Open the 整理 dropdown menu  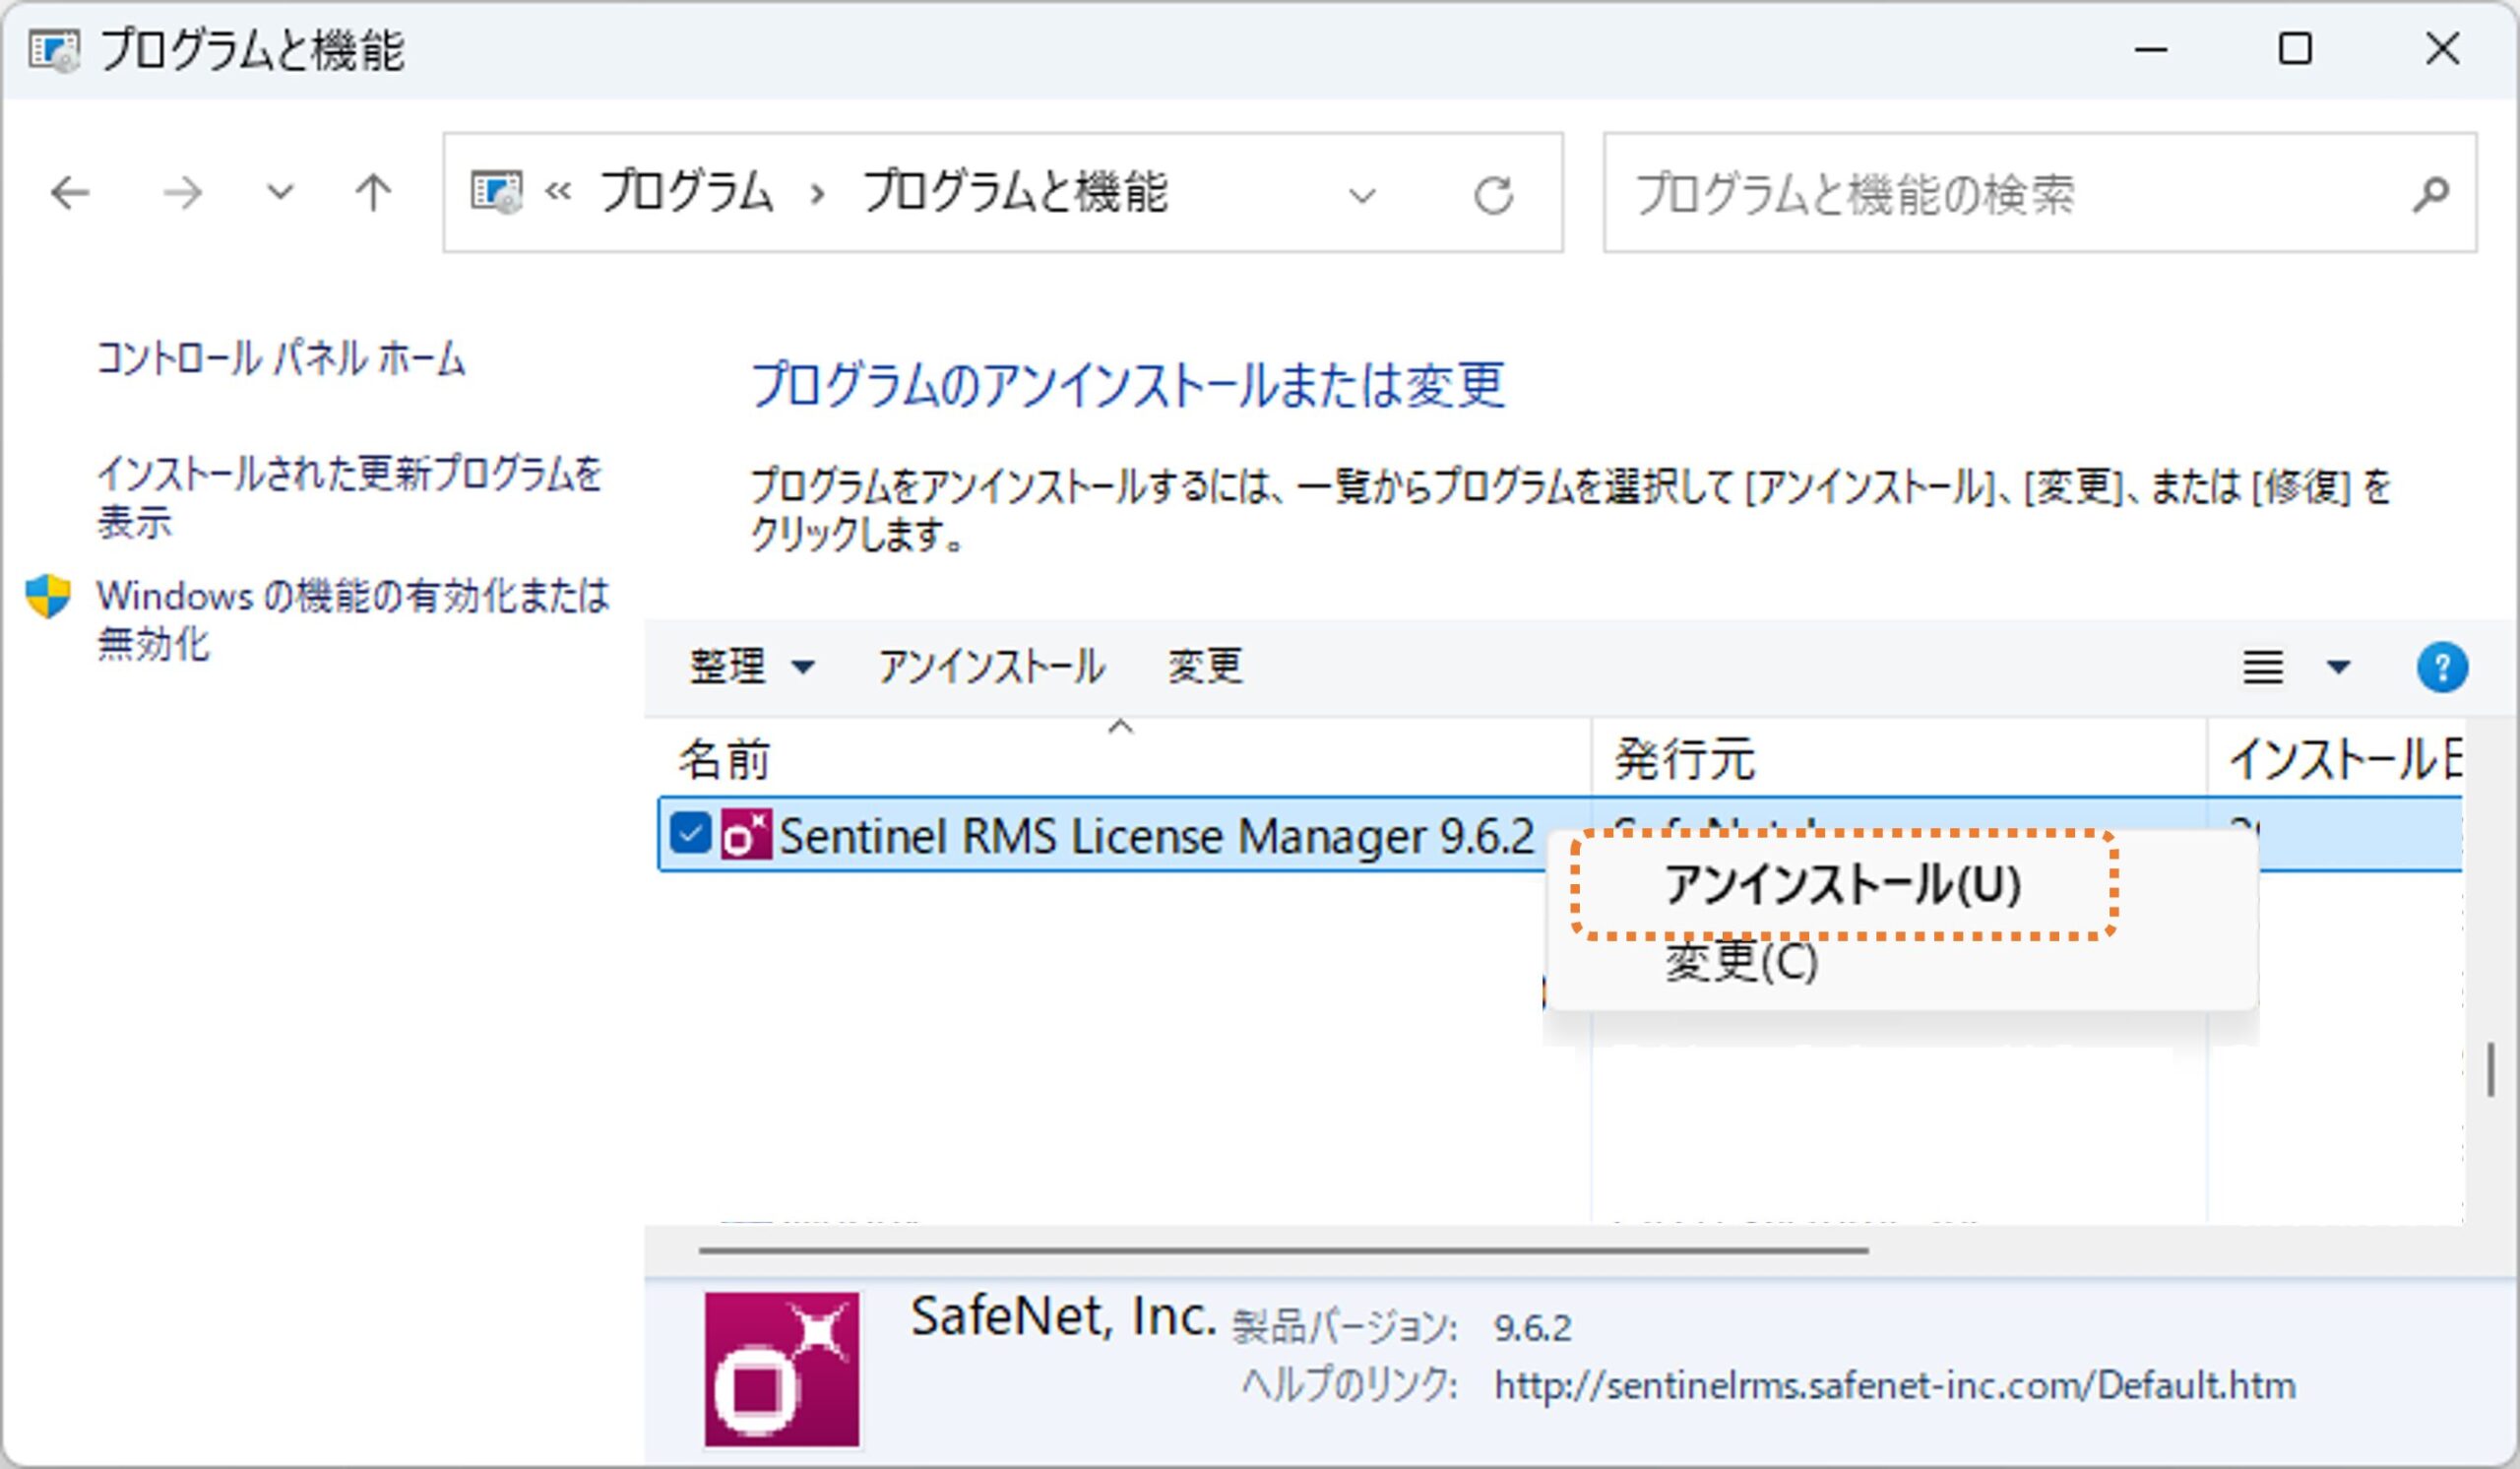pyautogui.click(x=752, y=666)
